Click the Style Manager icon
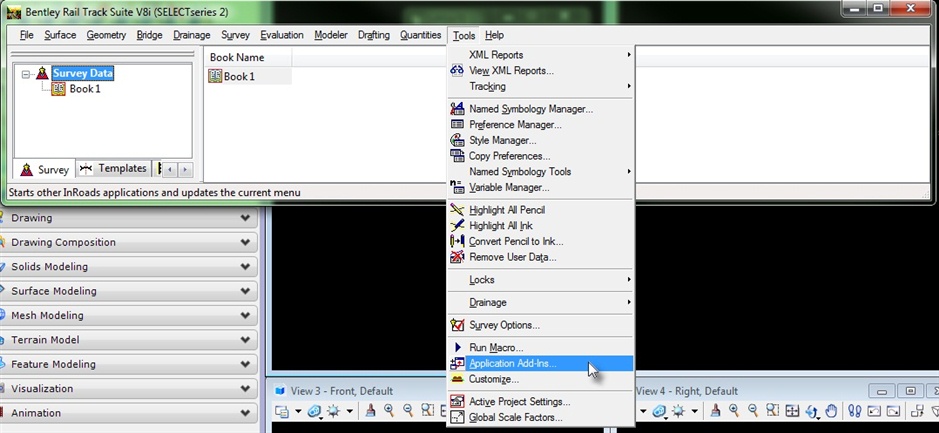This screenshot has height=433, width=939. [x=457, y=140]
